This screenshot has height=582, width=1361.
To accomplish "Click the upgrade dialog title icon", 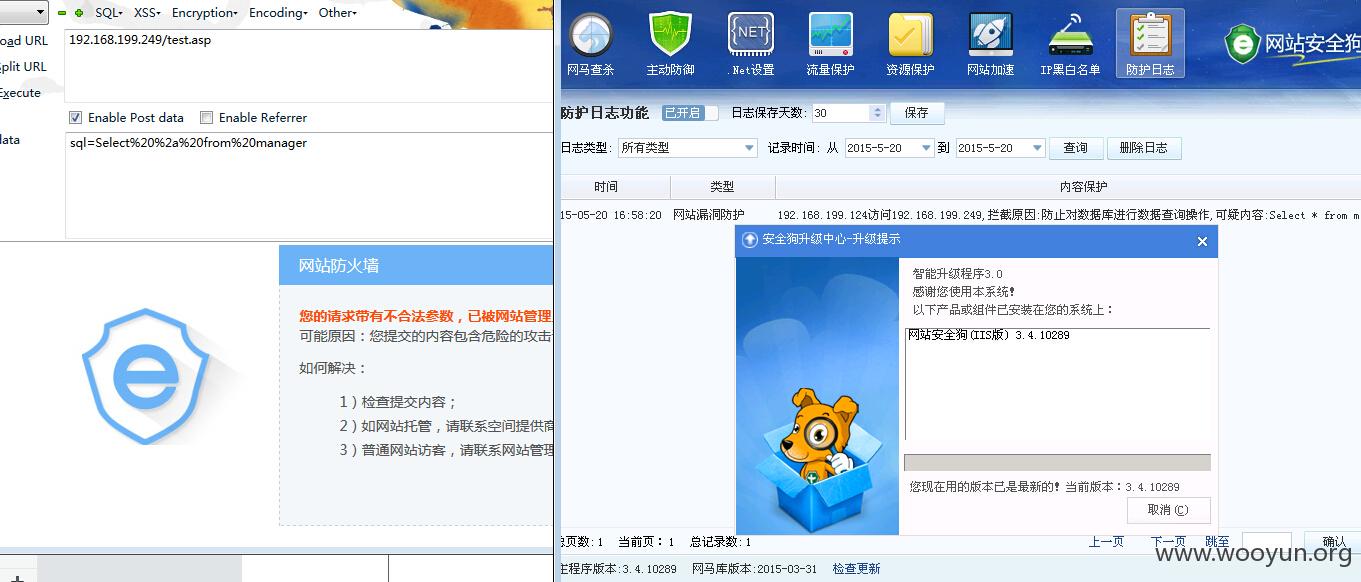I will tap(749, 240).
